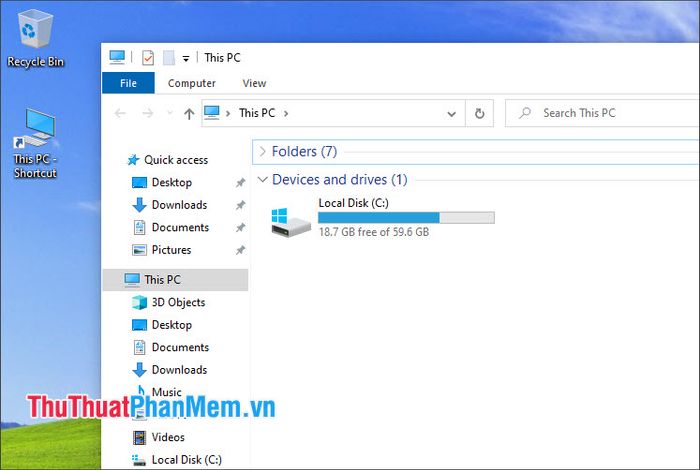Click the 18.7 GB free of 59.6 GB text
This screenshot has height=470, width=700.
[374, 232]
